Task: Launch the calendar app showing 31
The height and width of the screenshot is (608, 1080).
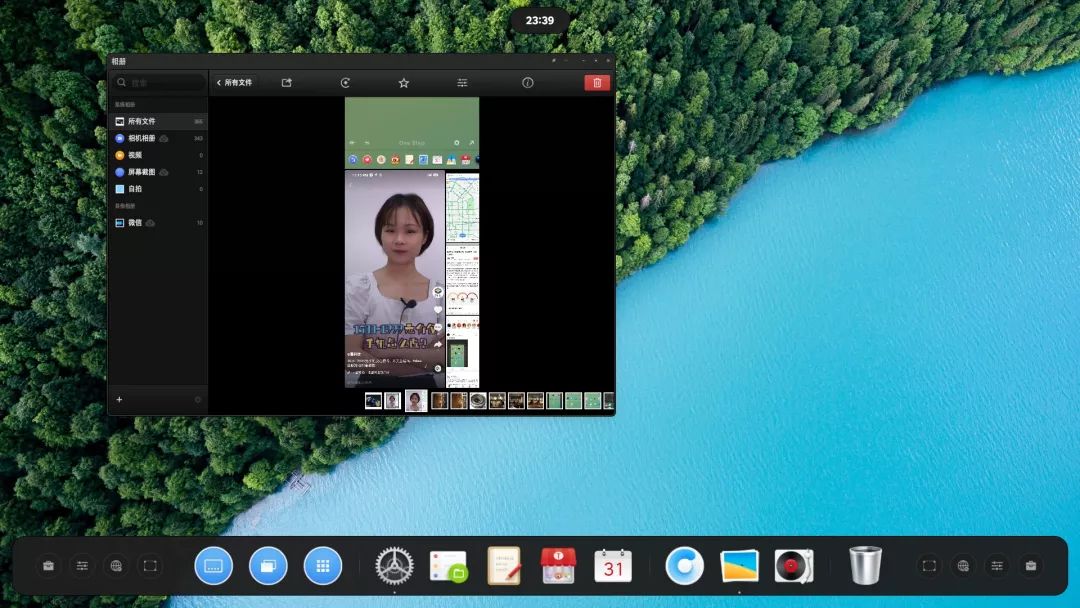Action: click(613, 566)
